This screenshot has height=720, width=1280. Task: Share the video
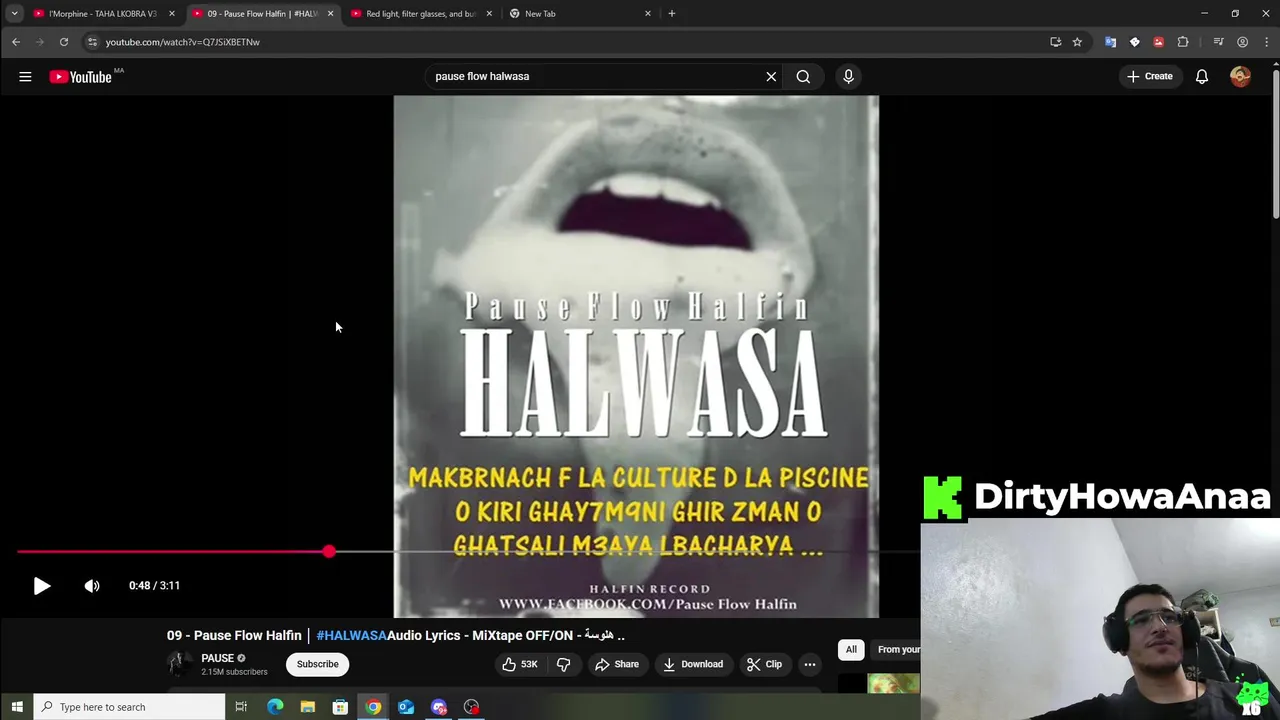(616, 664)
